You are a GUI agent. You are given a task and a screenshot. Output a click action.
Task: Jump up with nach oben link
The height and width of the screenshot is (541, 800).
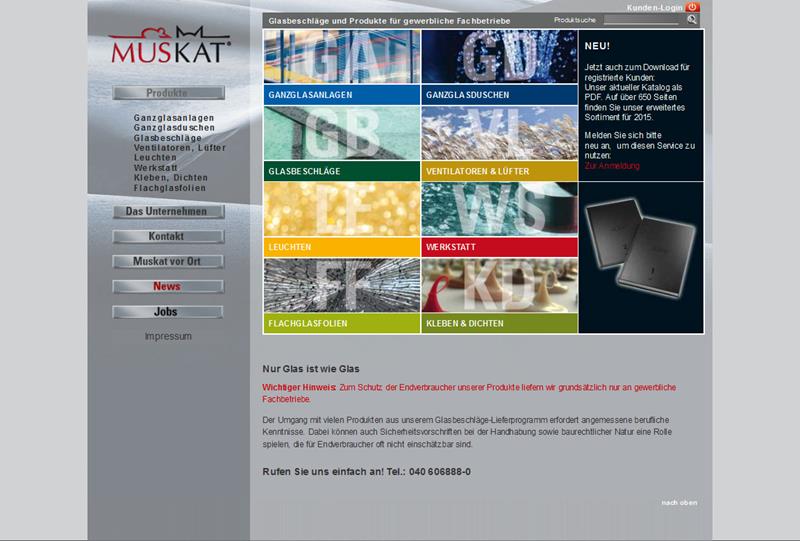(679, 502)
